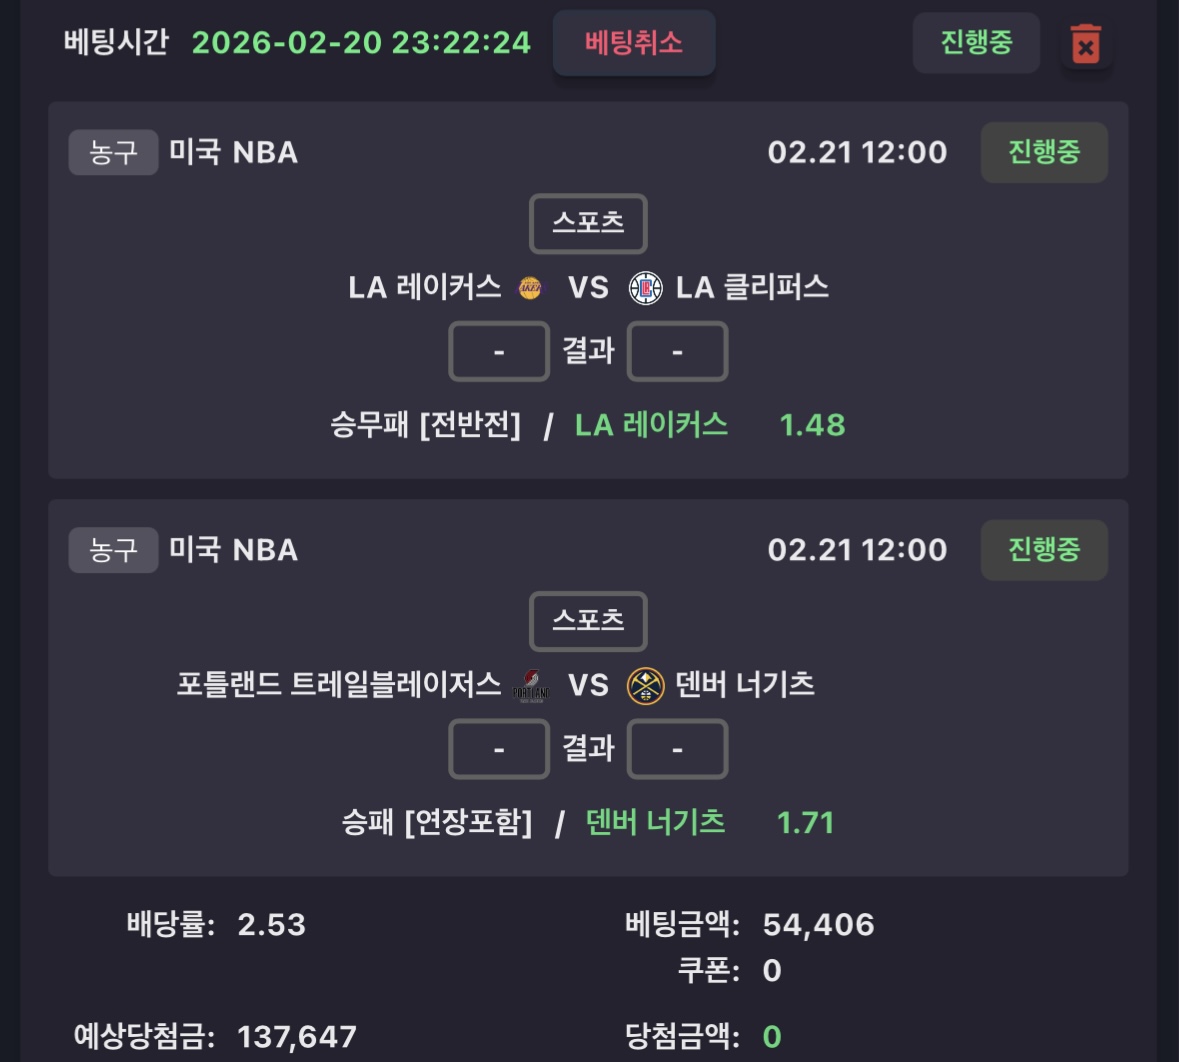Click 스포츠 label above Lakers matchup
Image resolution: width=1179 pixels, height=1062 pixels.
pyautogui.click(x=588, y=223)
